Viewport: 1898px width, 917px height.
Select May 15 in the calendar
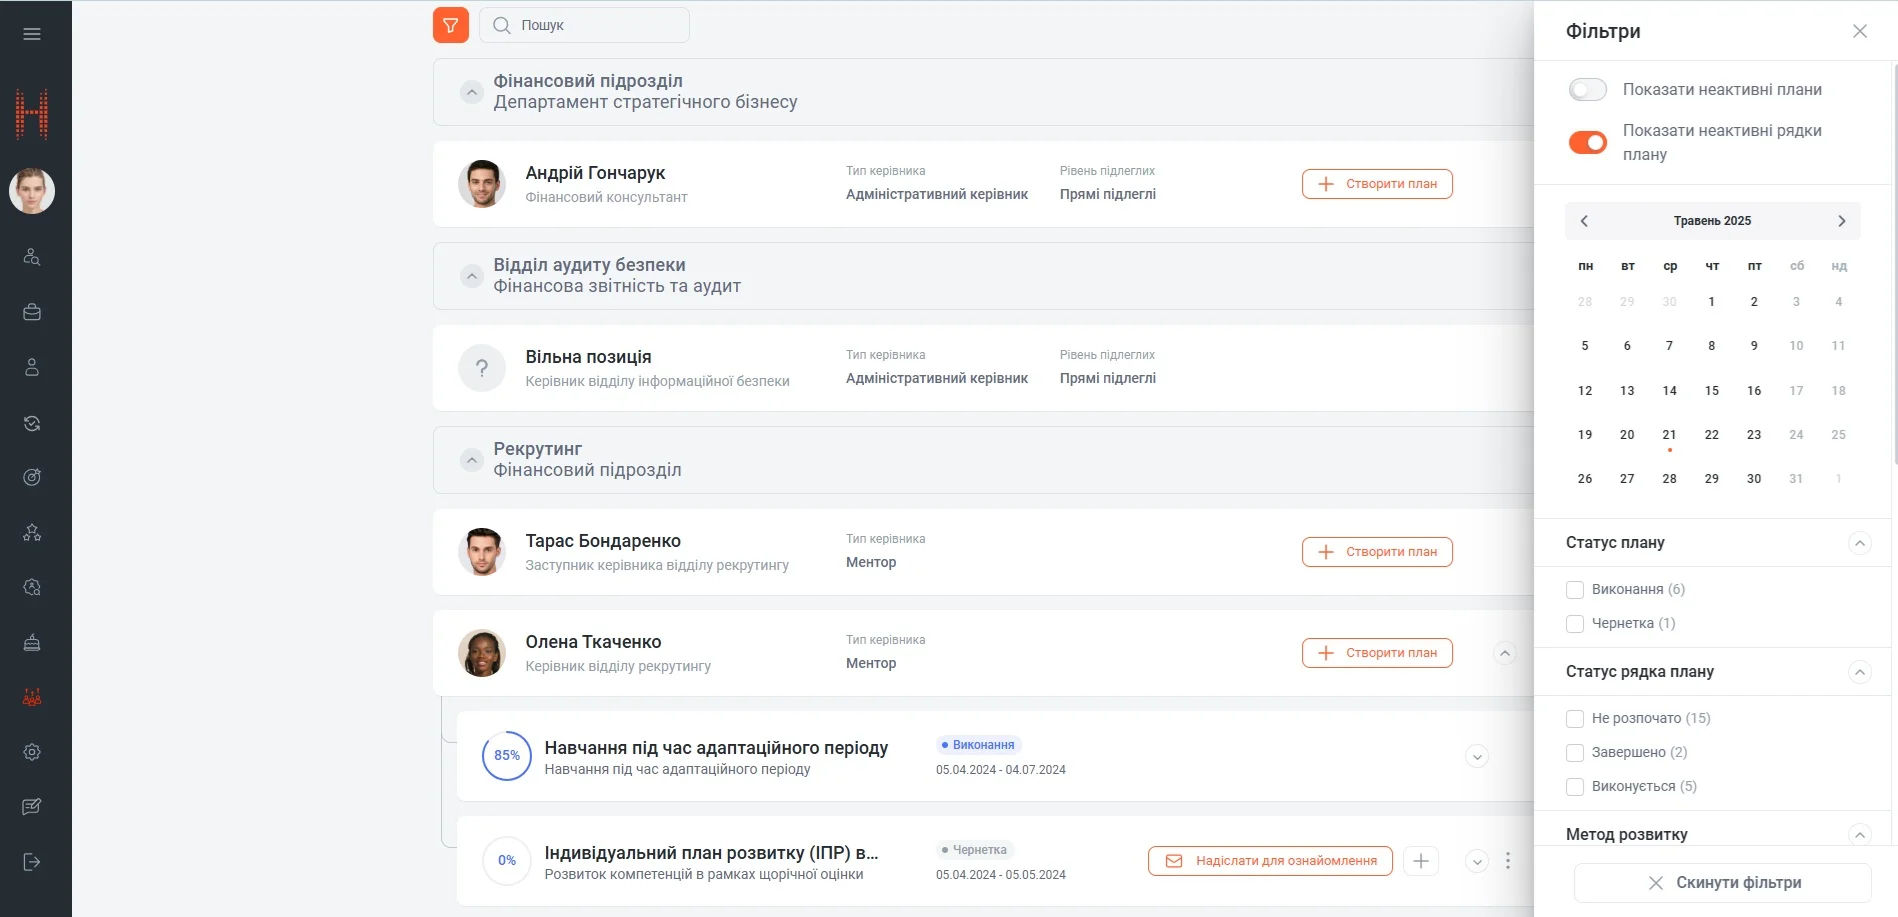tap(1711, 391)
